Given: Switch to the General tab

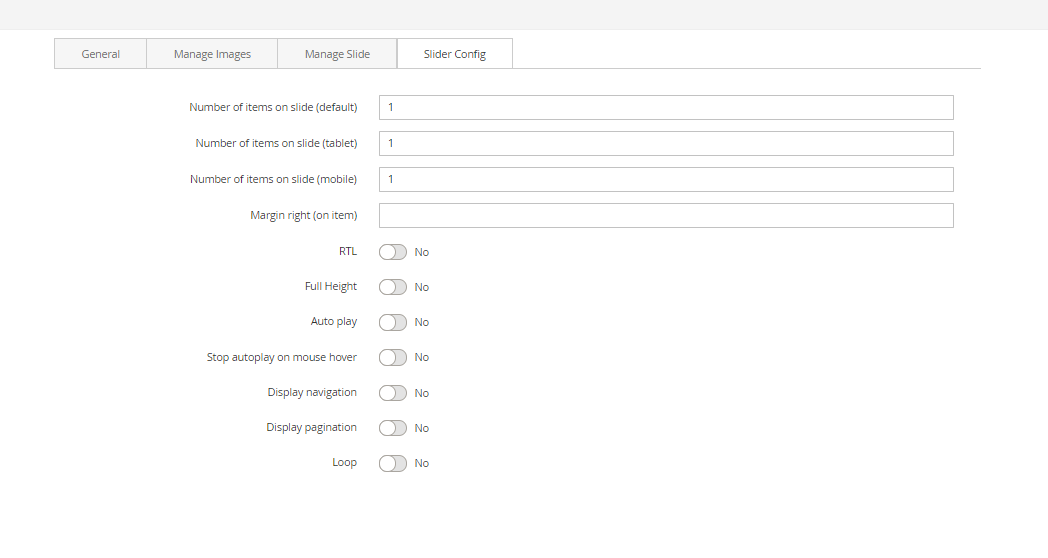Looking at the screenshot, I should tap(100, 54).
